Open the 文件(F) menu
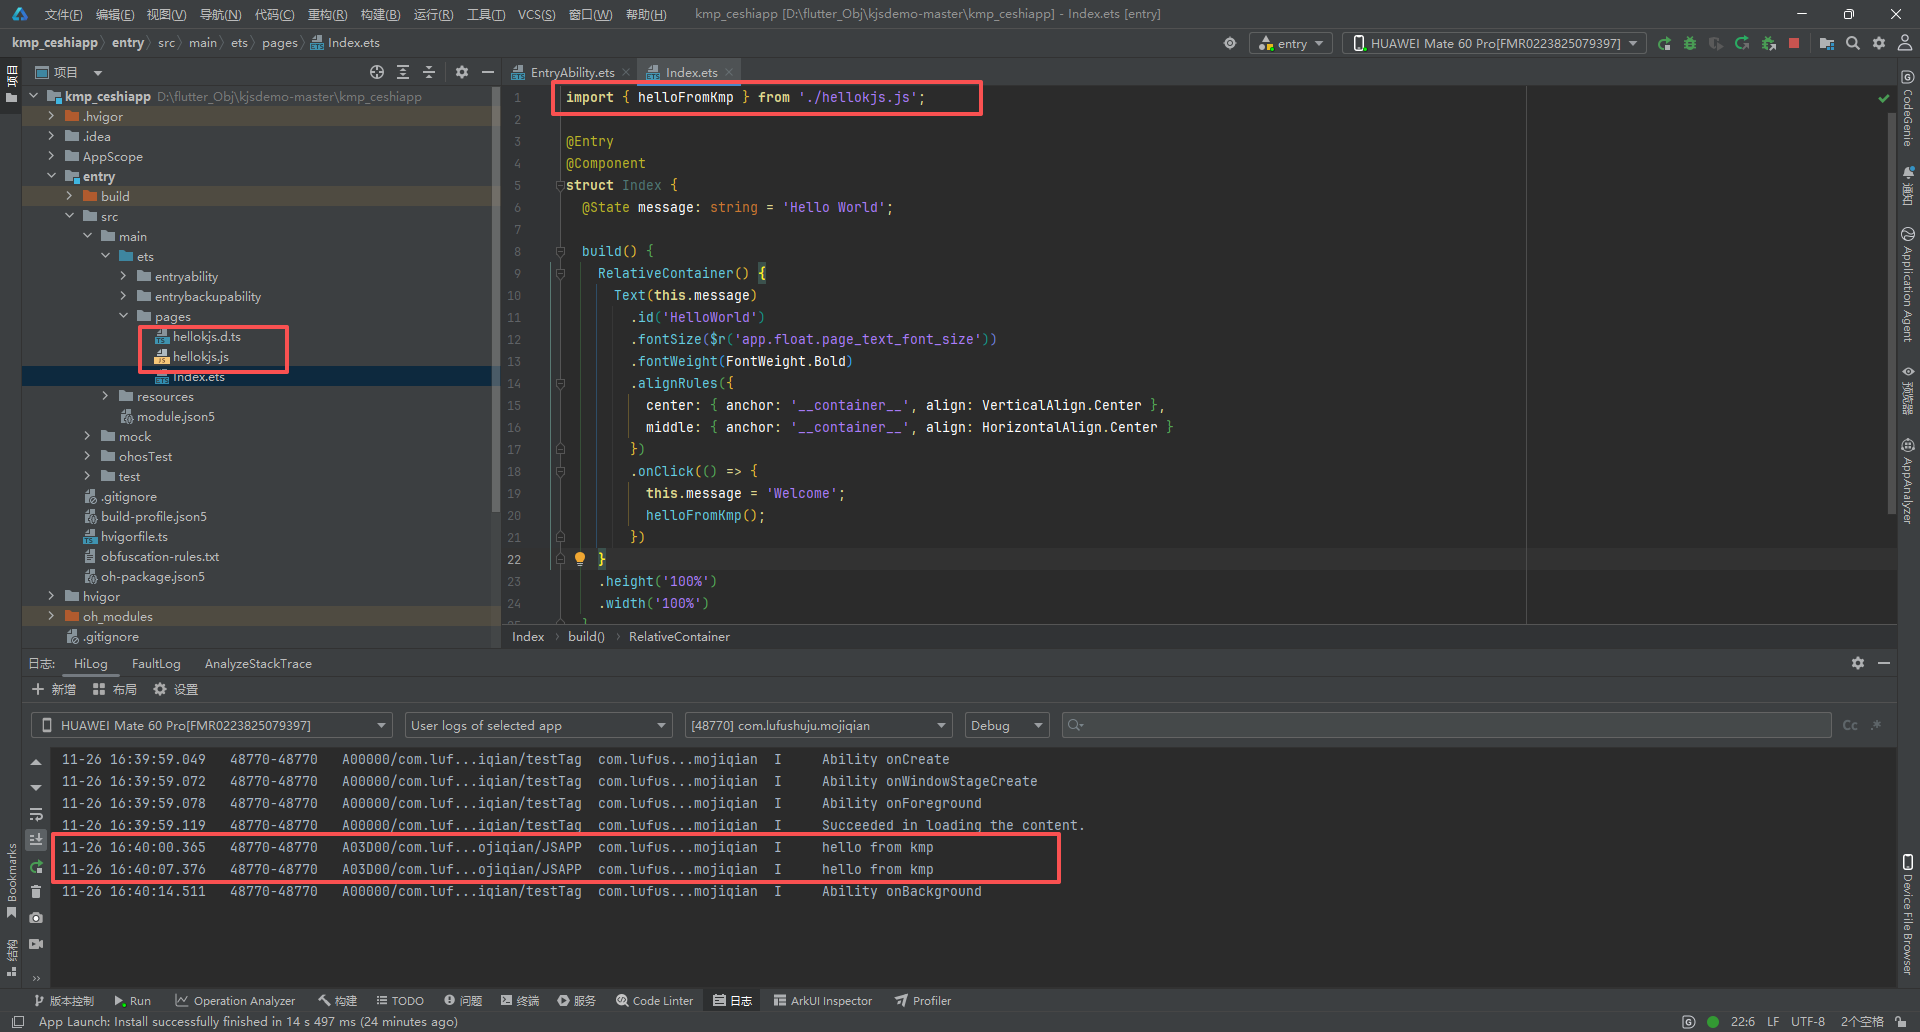 coord(63,14)
